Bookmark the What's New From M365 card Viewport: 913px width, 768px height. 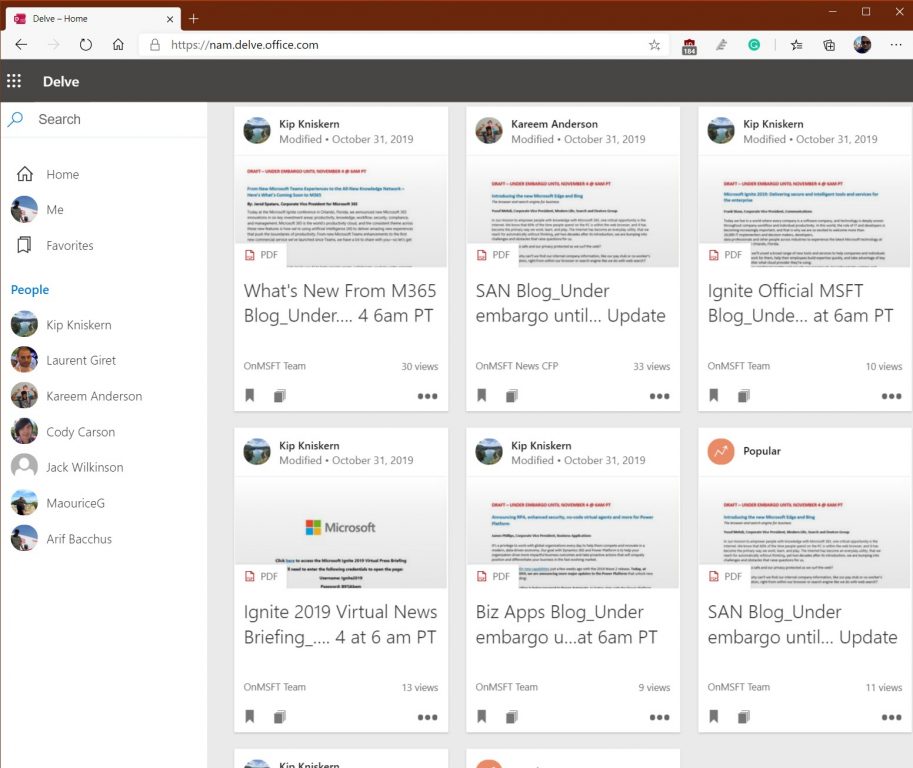250,395
